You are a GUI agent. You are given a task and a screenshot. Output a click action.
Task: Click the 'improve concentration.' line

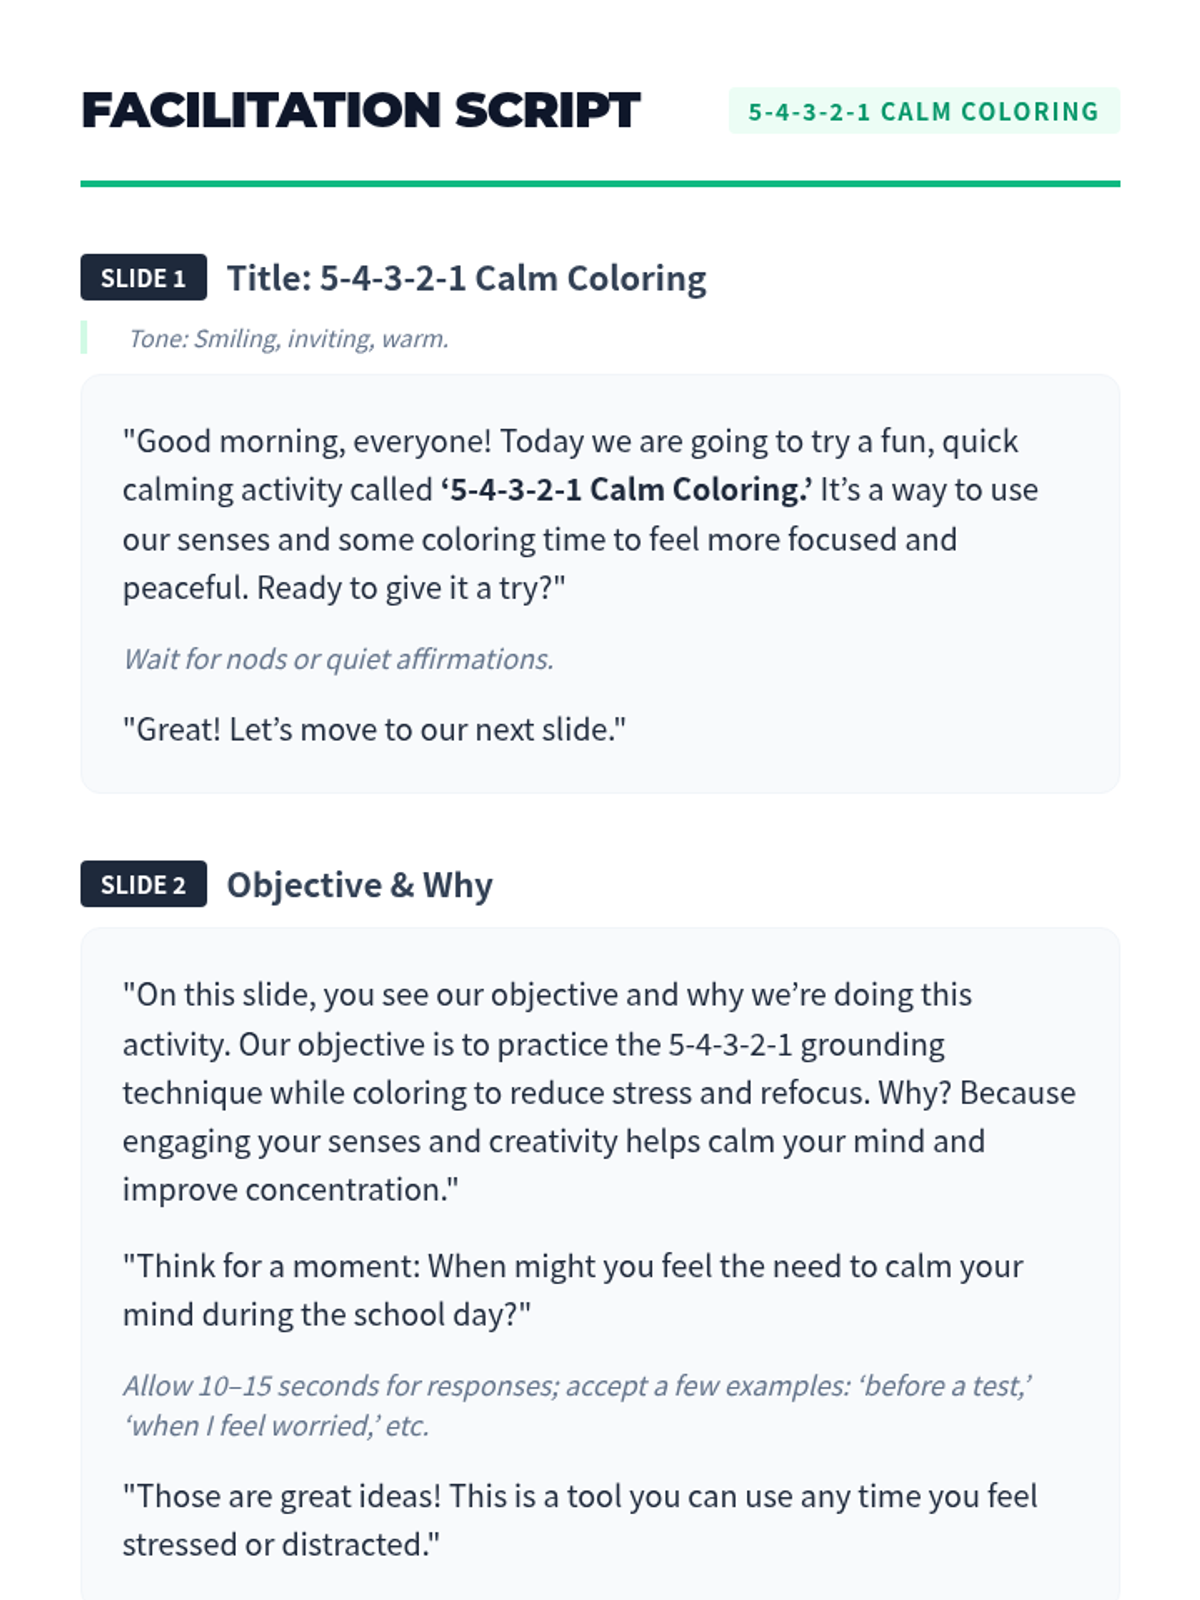tap(291, 1190)
